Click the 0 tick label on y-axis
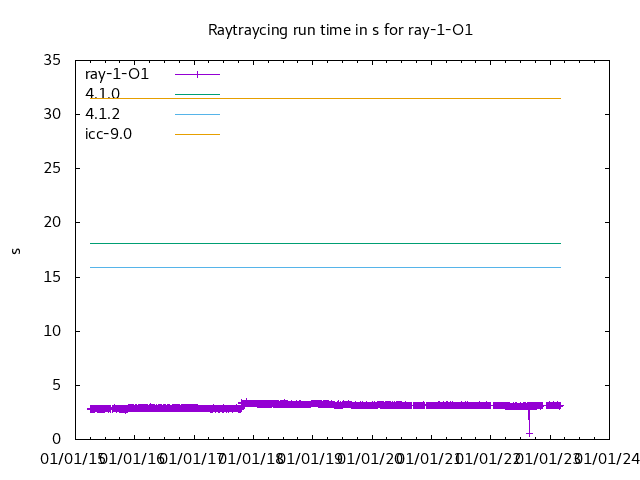The image size is (640, 480). point(58,439)
